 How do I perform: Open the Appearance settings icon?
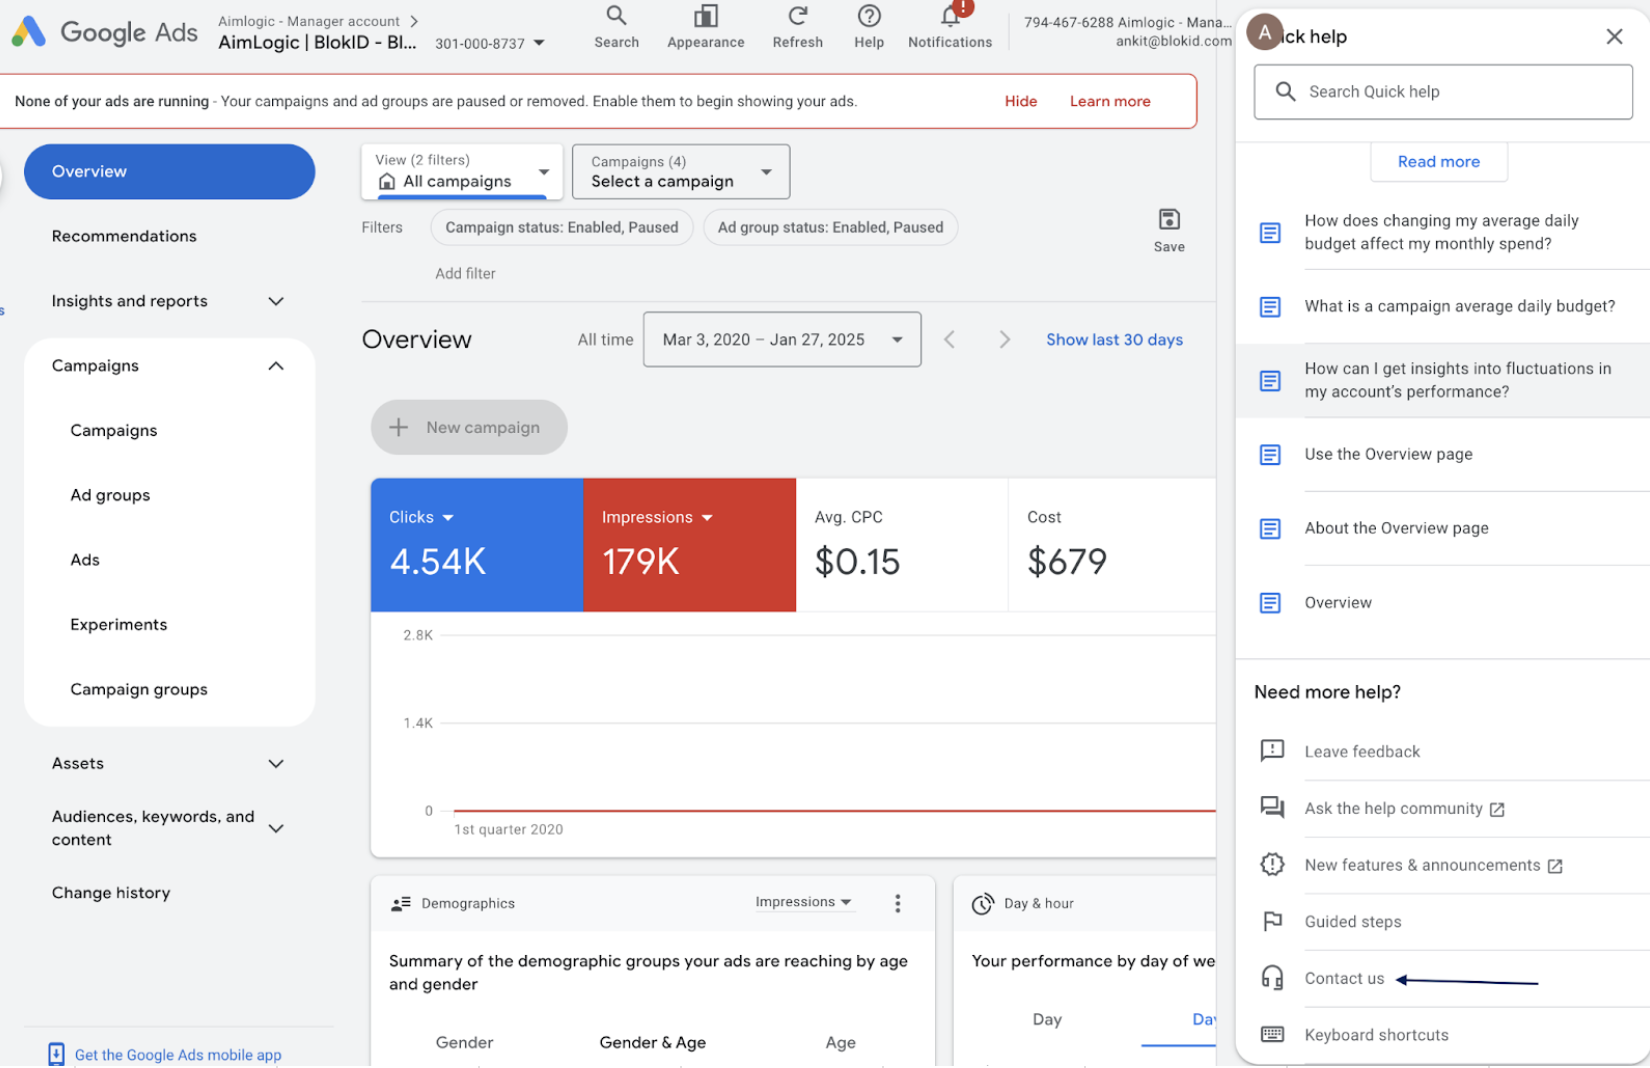click(x=705, y=27)
